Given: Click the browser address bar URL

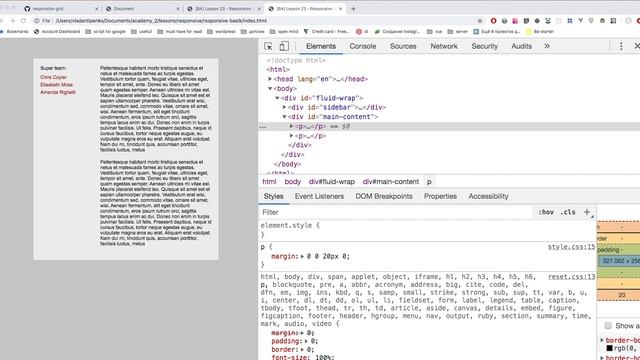Looking at the screenshot, I should coord(161,20).
